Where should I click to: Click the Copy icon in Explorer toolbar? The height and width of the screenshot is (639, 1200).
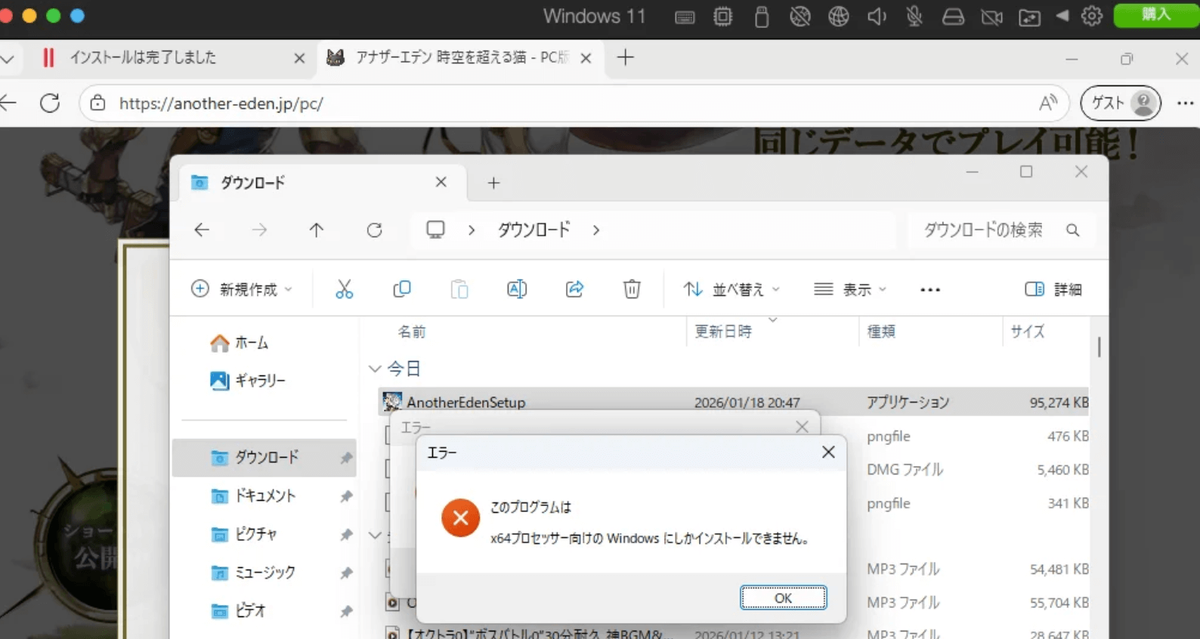(402, 289)
